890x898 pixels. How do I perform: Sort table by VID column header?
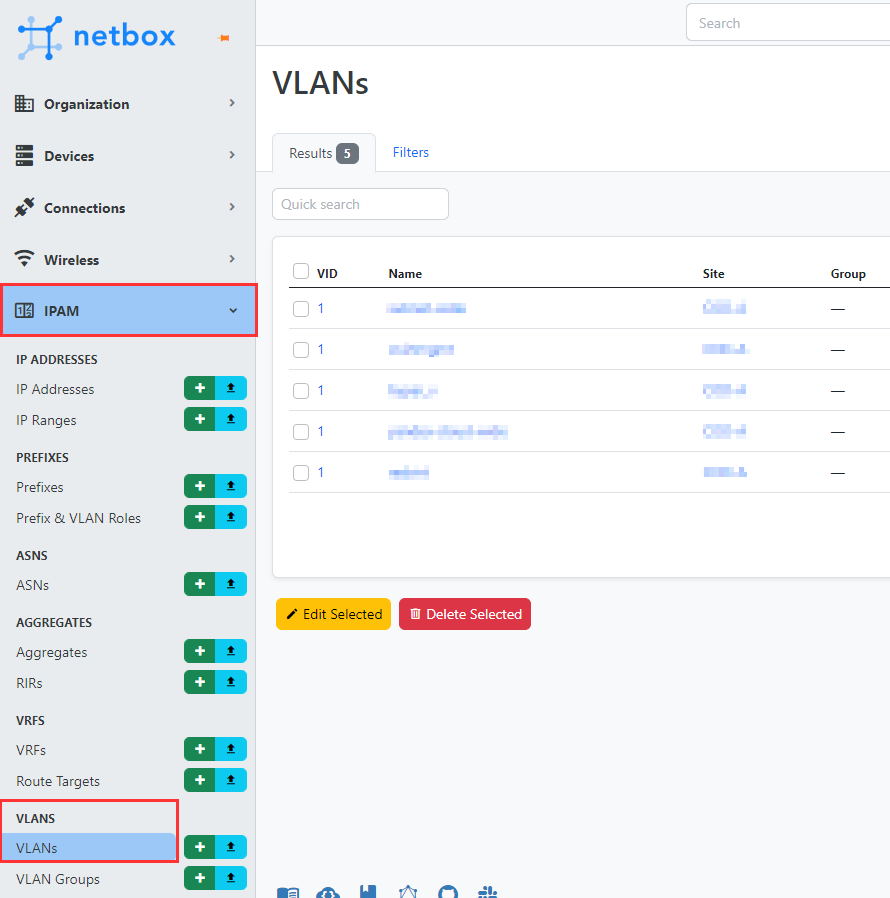click(327, 274)
